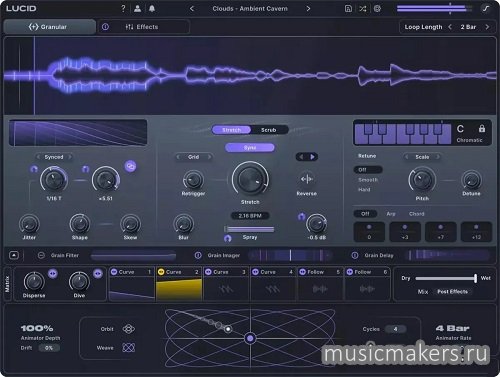Click the Drift 0% value

click(x=49, y=348)
